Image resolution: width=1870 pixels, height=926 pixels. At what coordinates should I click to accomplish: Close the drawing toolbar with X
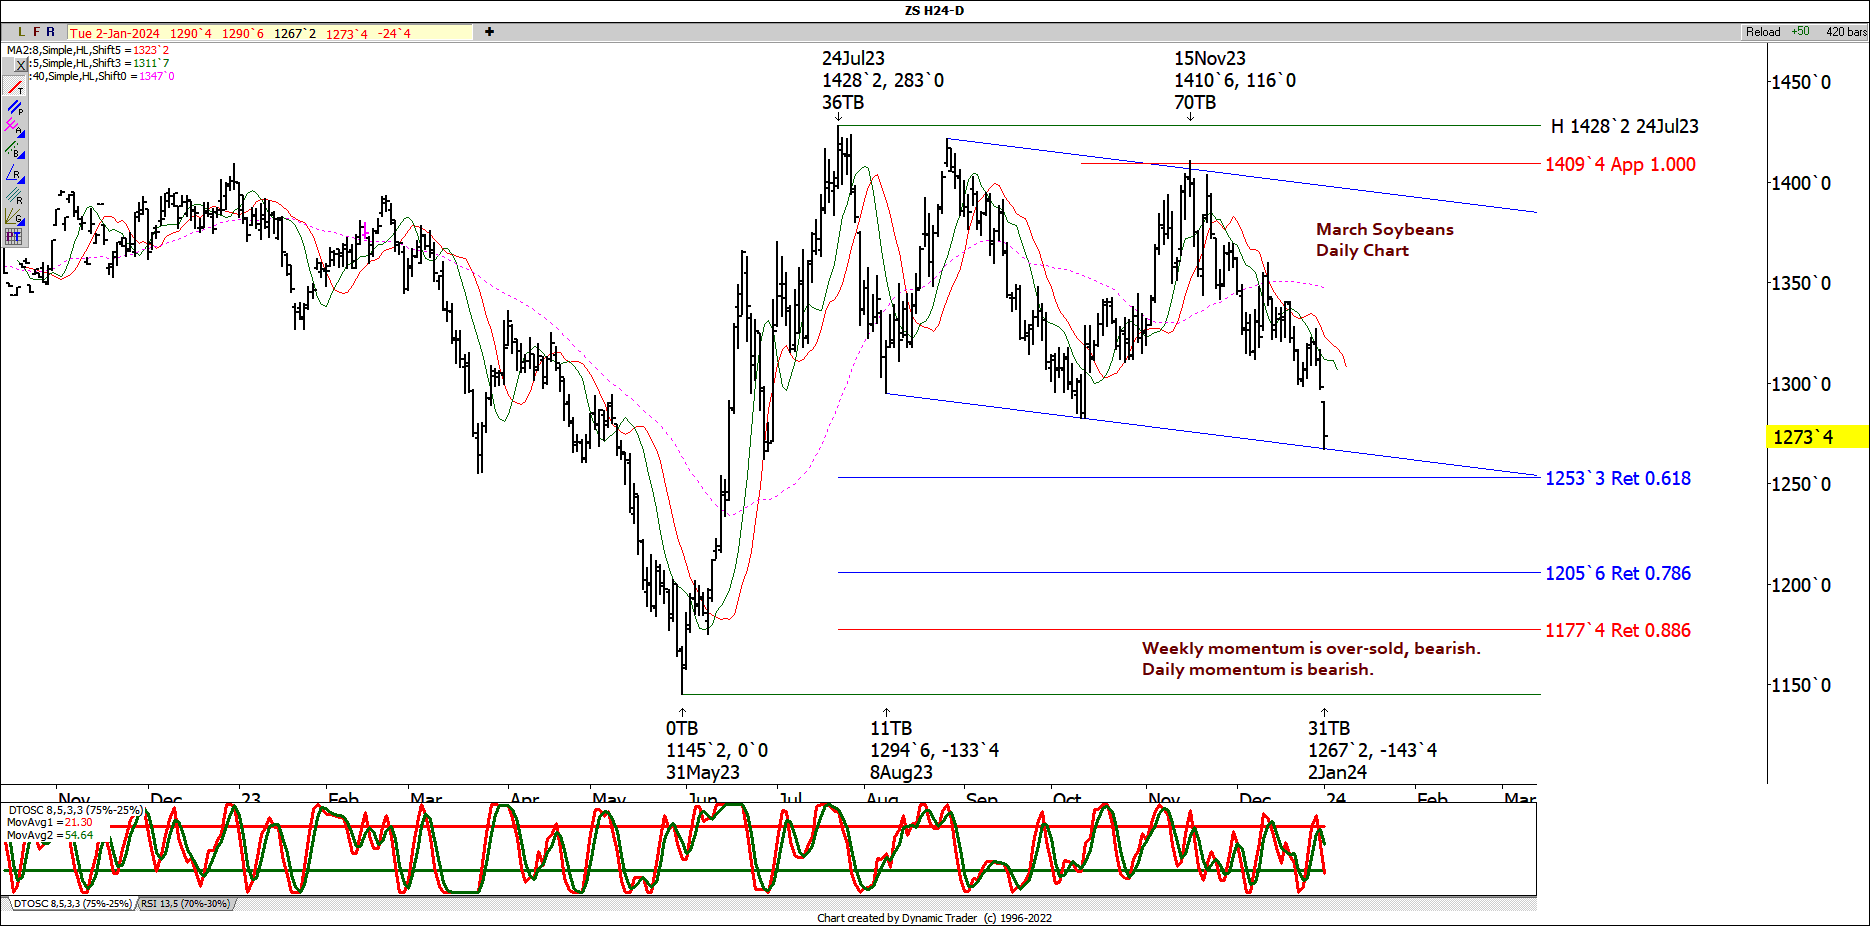pos(20,66)
